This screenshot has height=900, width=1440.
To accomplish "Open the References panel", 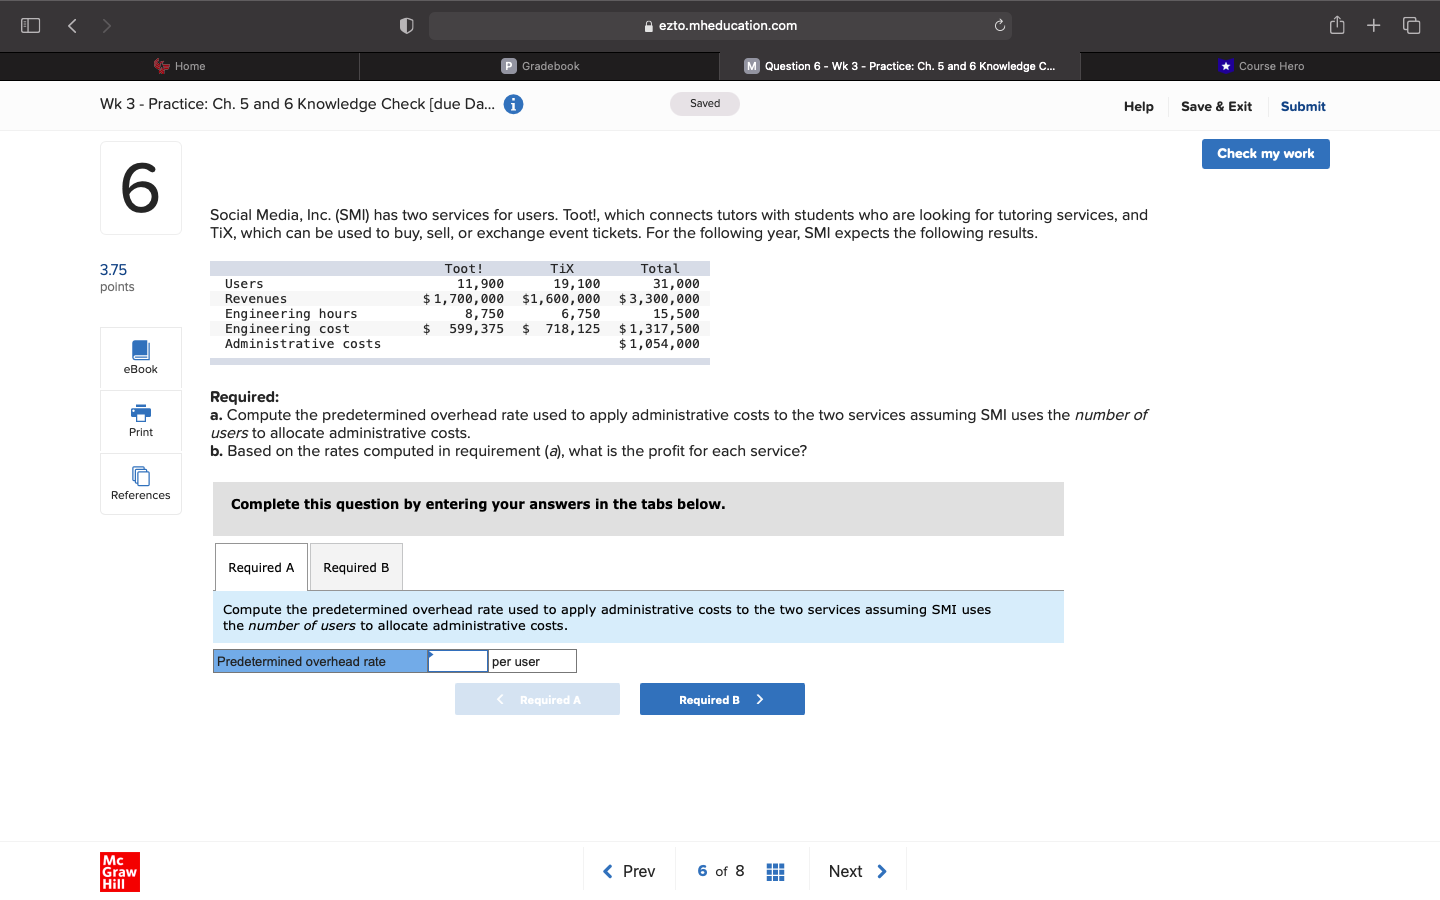I will tap(141, 484).
